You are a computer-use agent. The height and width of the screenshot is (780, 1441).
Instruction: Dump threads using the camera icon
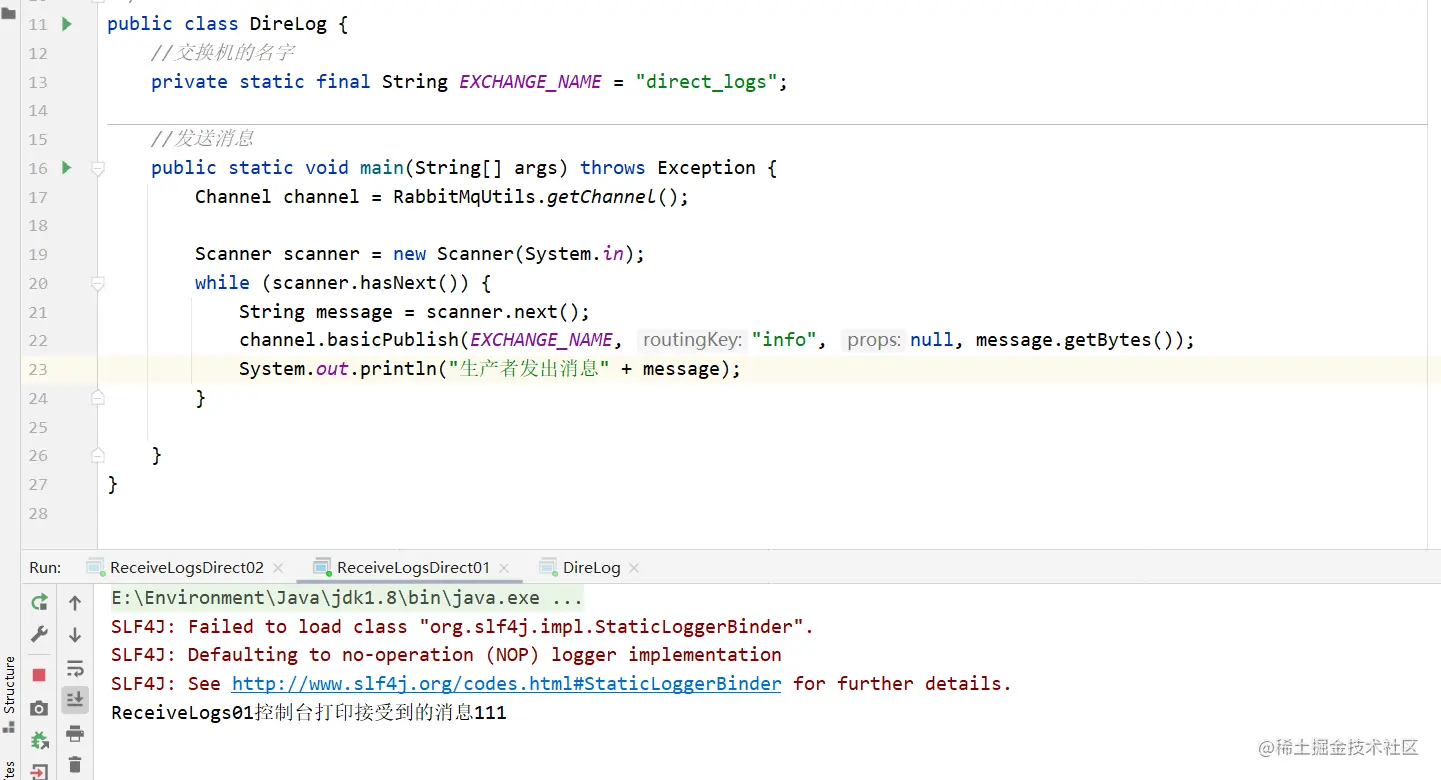pos(39,708)
